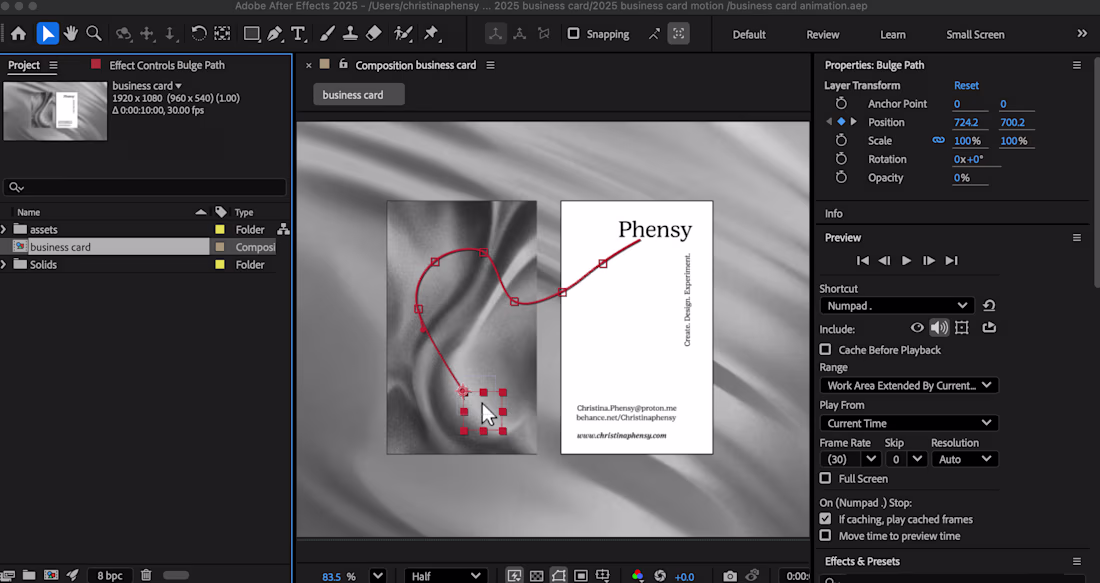
Task: Switch to the Review workspace
Action: [x=823, y=34]
